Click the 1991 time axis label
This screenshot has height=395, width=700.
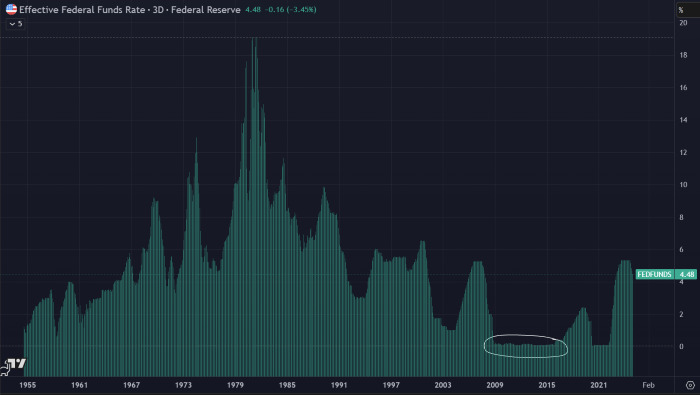[x=339, y=385]
